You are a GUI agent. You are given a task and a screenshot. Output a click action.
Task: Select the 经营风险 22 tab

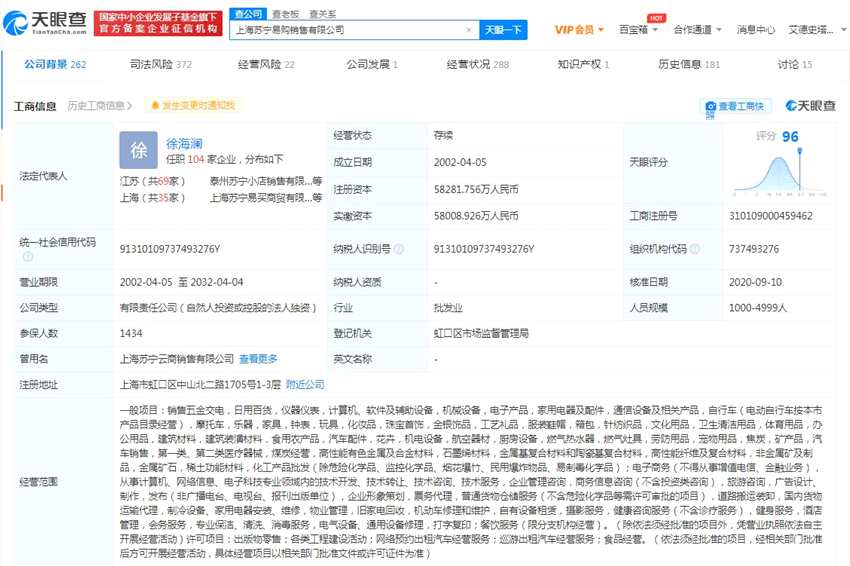pos(266,65)
